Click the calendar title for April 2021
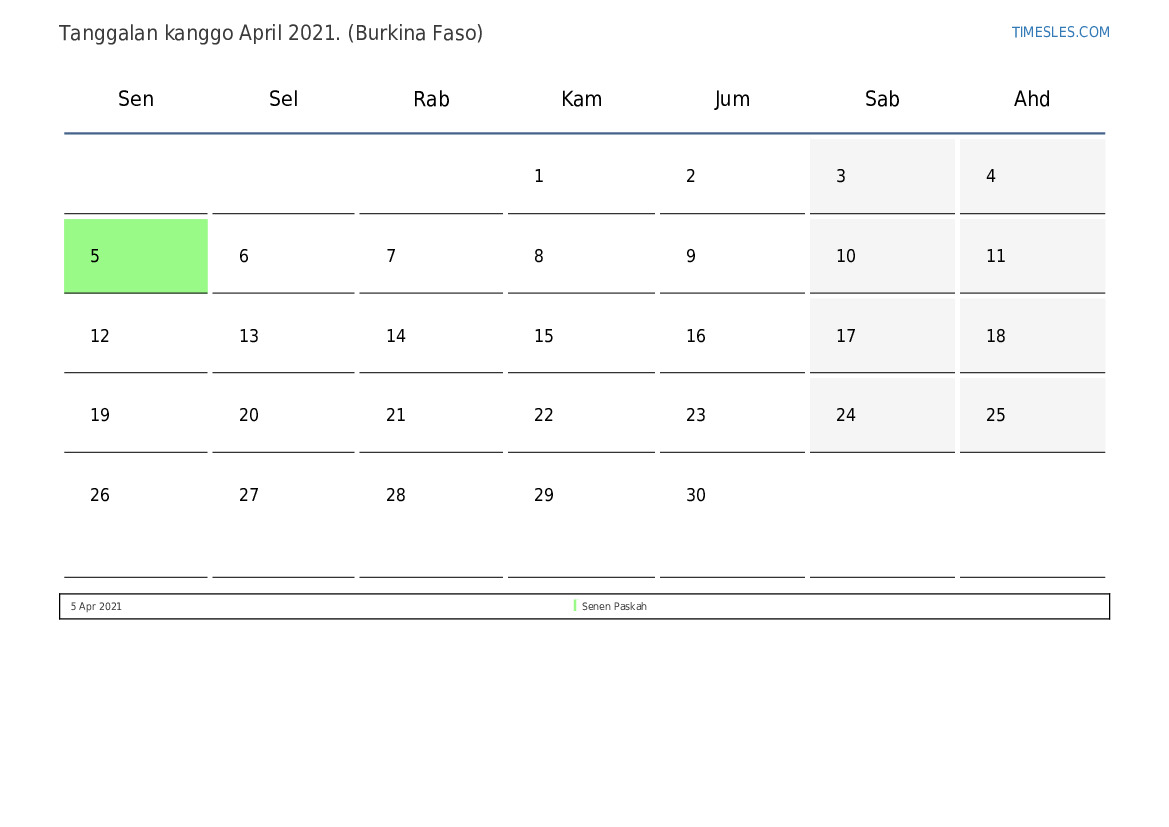Viewport: 1169px width, 827px height. pyautogui.click(x=271, y=33)
